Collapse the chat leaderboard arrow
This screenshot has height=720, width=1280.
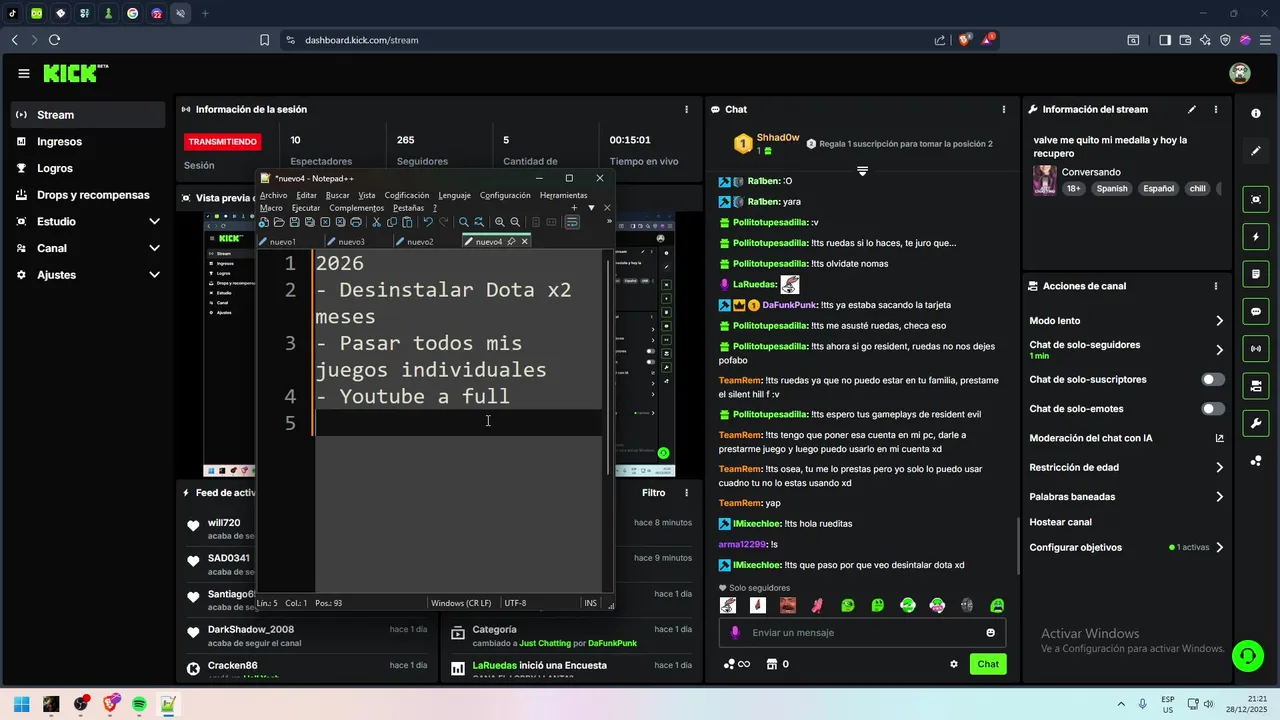pyautogui.click(x=862, y=171)
